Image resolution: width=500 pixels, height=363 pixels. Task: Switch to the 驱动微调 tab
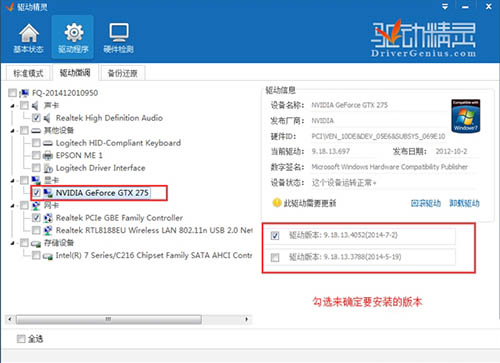[75, 72]
